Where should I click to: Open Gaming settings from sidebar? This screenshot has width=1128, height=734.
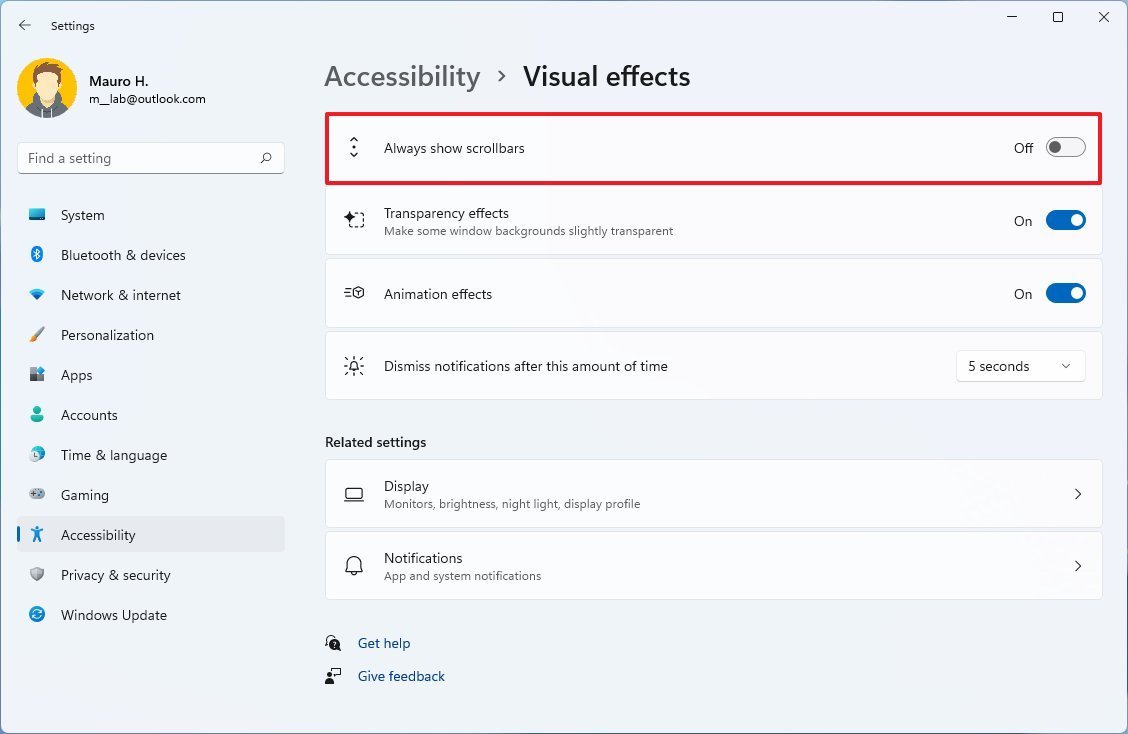(x=37, y=495)
